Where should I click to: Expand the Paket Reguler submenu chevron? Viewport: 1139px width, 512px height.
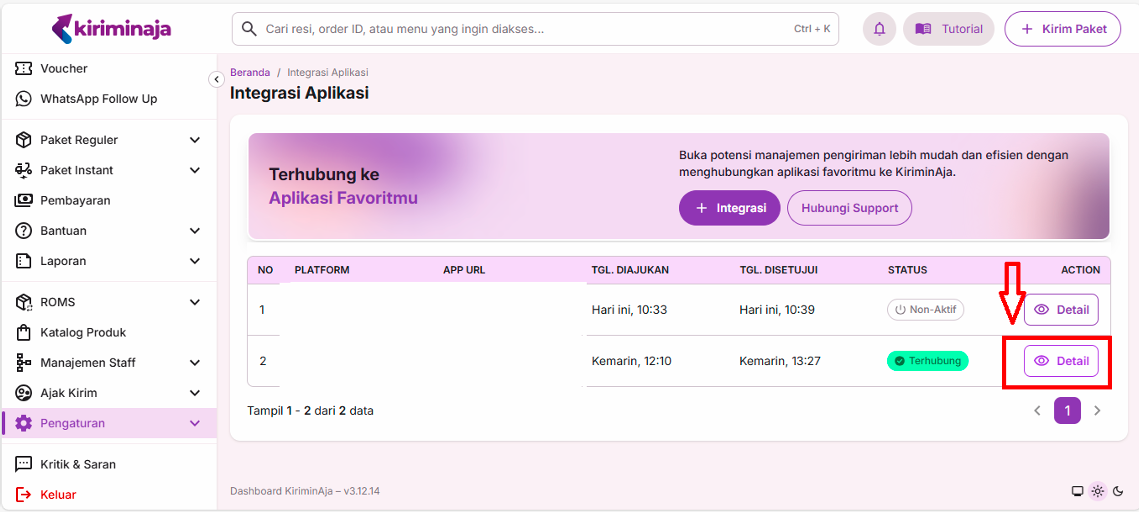194,140
